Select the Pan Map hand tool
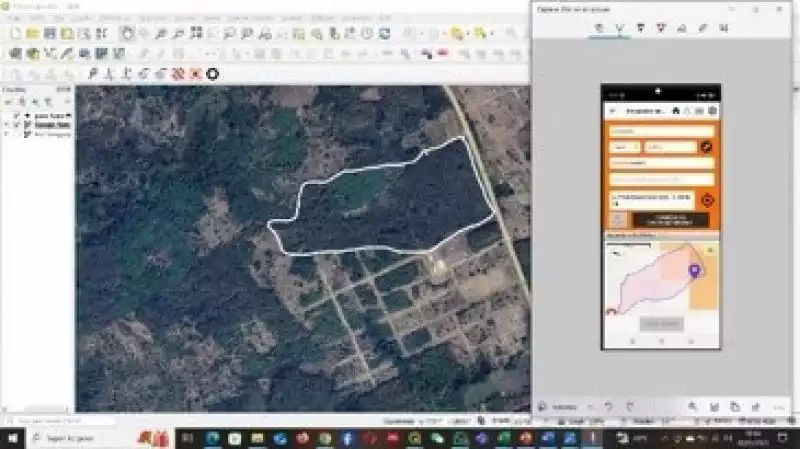Viewport: 800px width, 449px height. 127,33
